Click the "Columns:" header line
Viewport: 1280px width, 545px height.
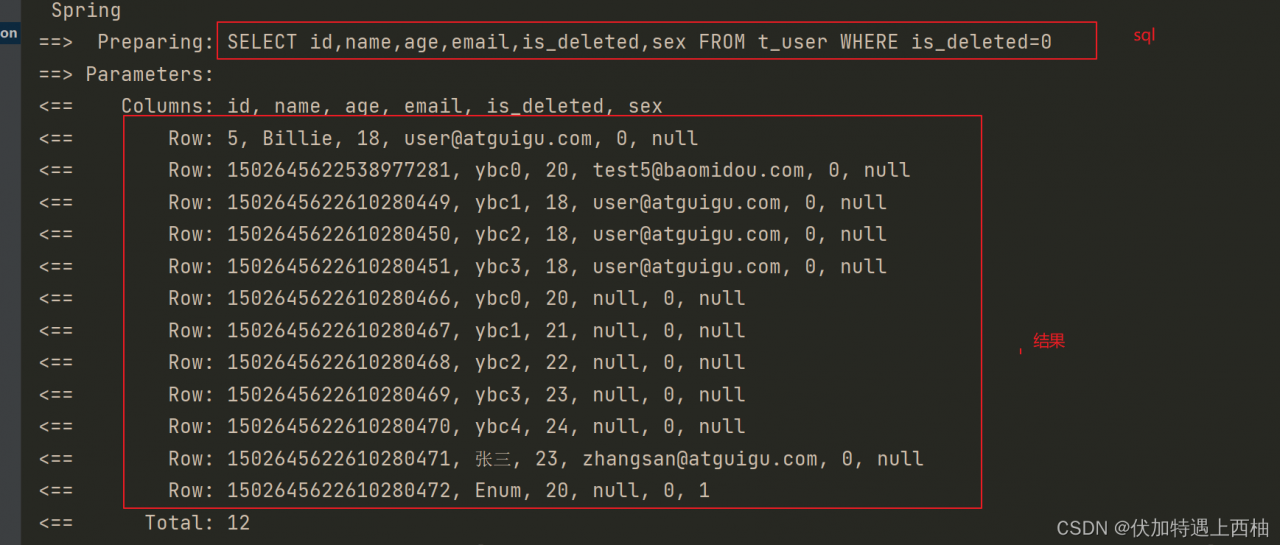coord(391,106)
